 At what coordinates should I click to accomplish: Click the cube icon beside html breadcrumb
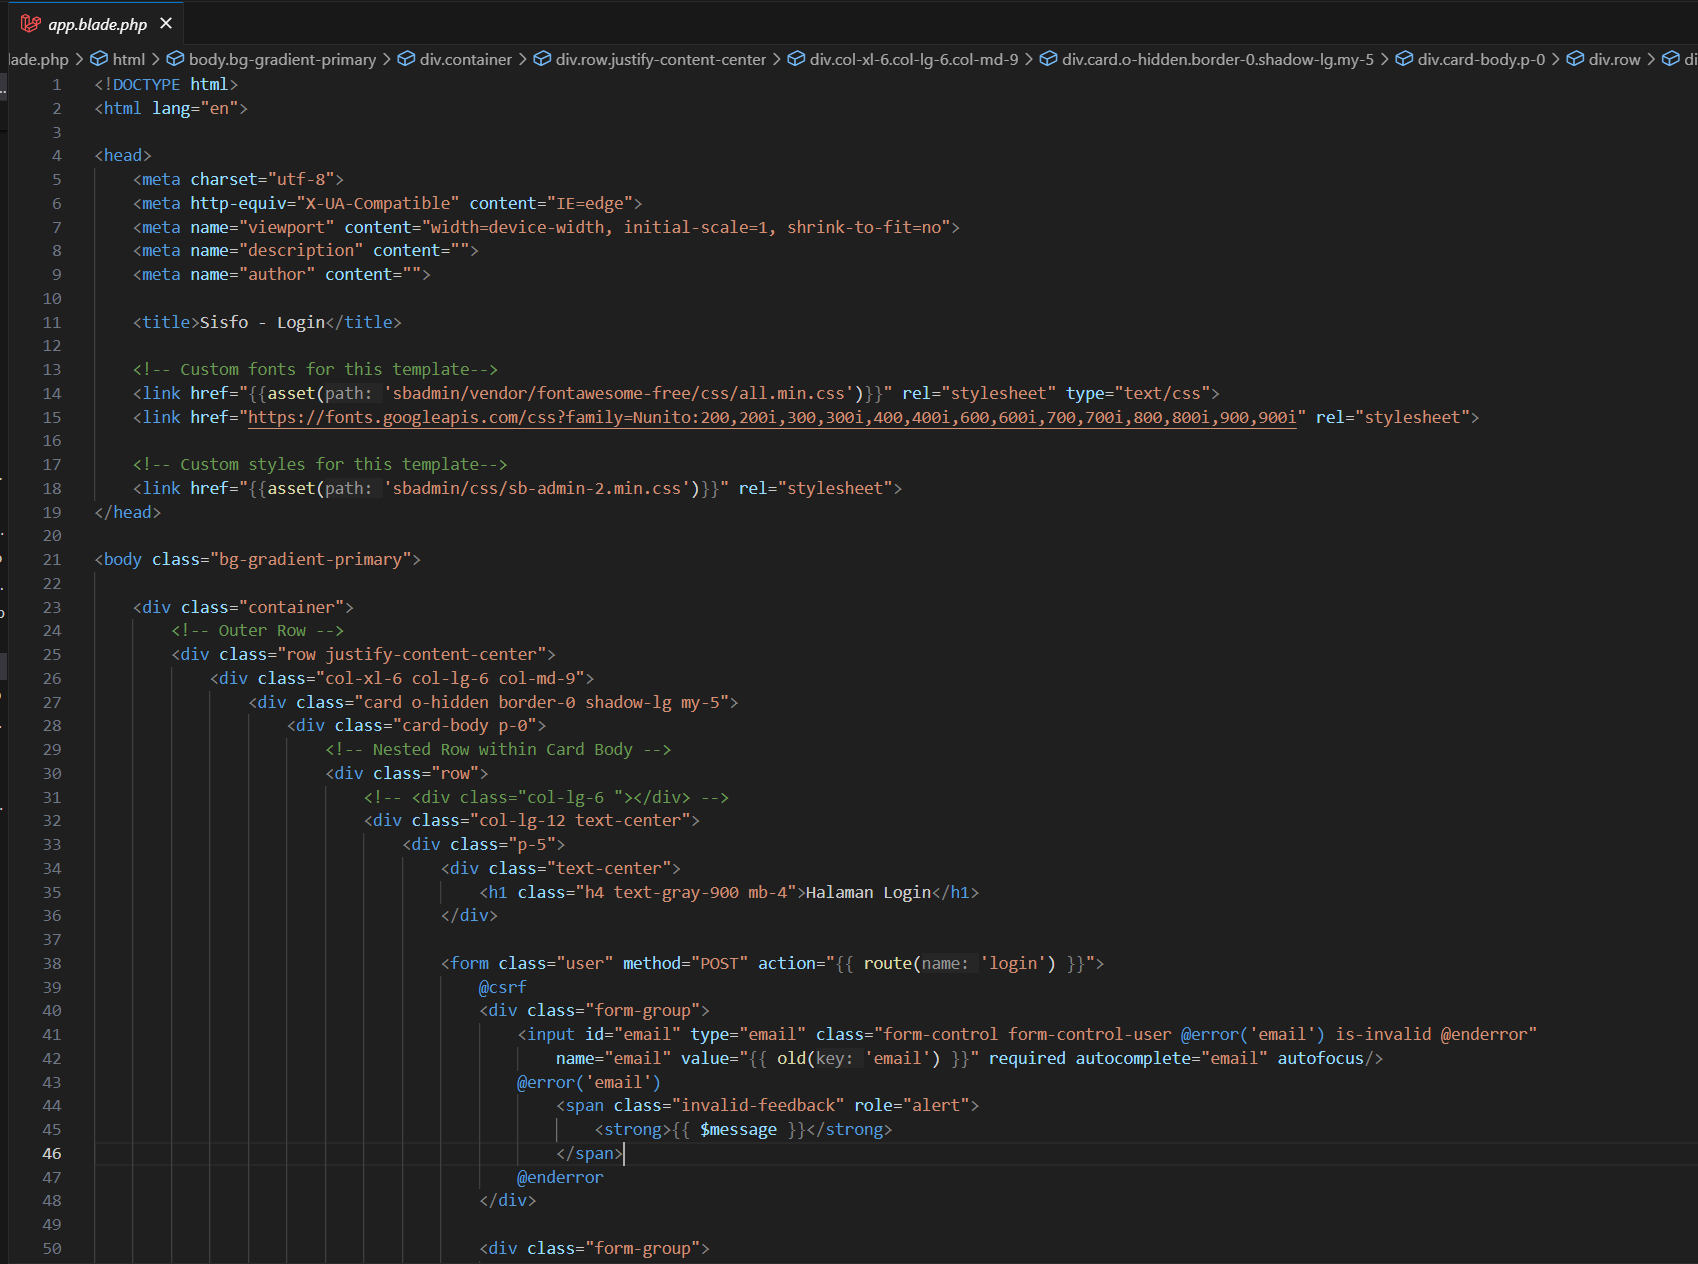[99, 59]
